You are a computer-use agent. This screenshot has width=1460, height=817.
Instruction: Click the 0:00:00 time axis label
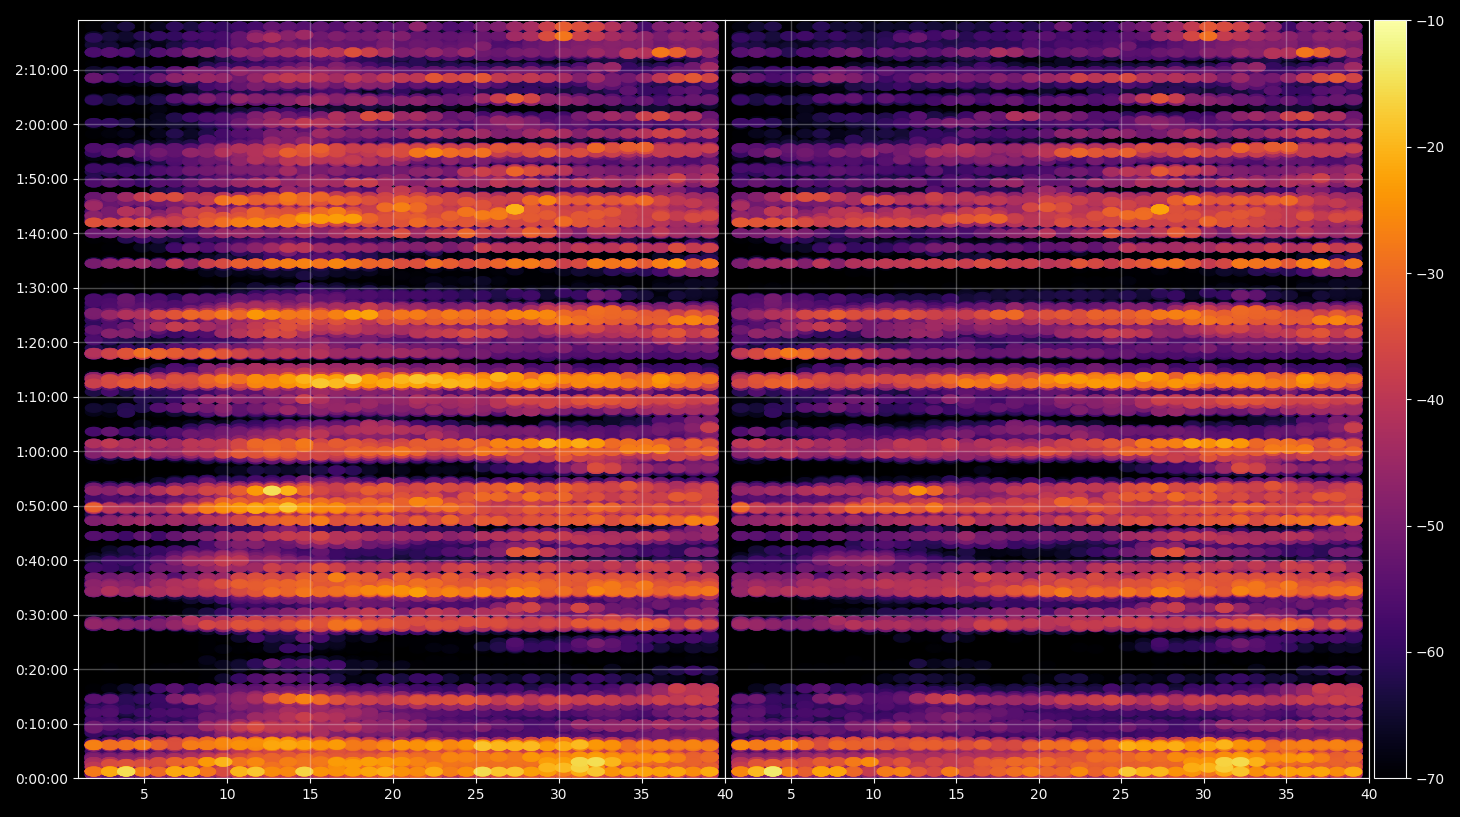pyautogui.click(x=42, y=779)
